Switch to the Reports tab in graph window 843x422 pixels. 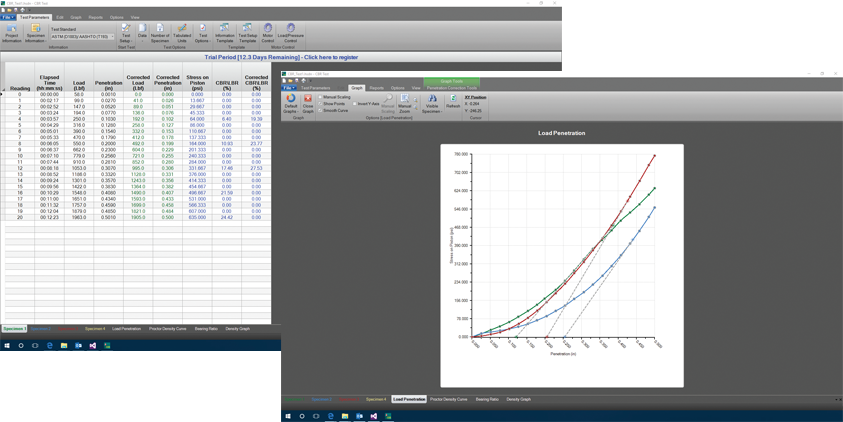coord(377,88)
